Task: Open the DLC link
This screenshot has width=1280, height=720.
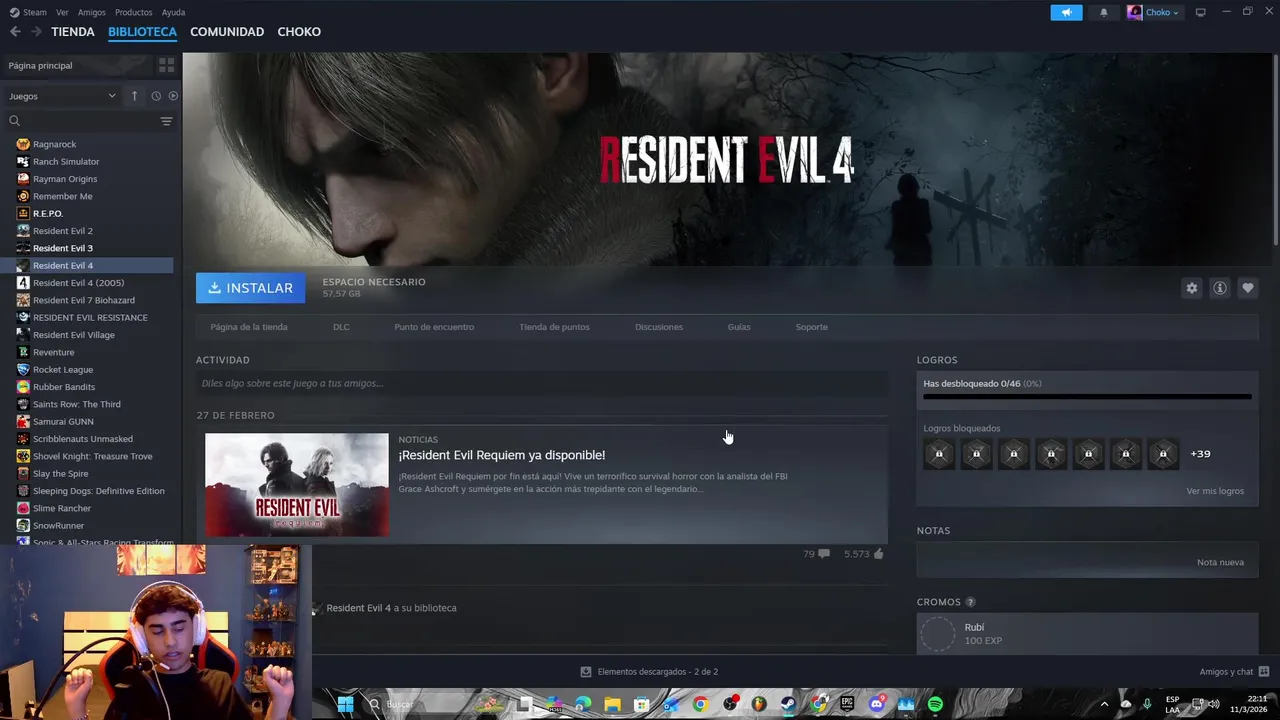Action: click(341, 327)
